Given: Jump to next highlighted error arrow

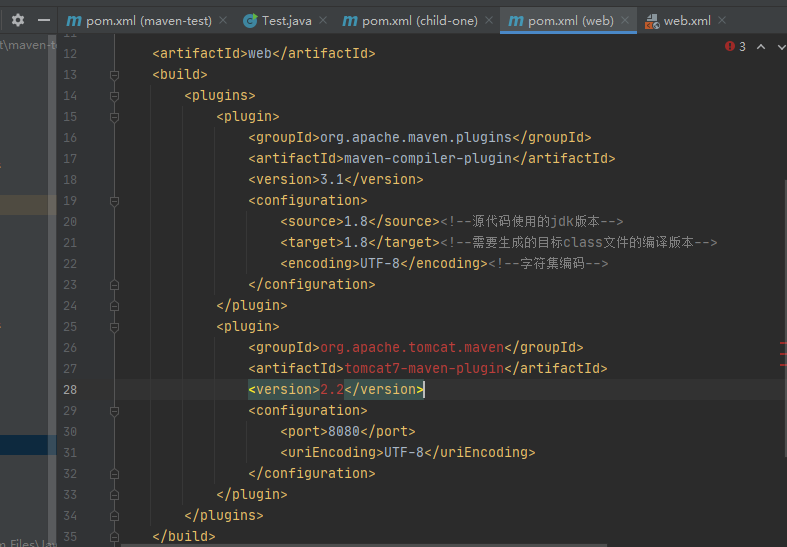Looking at the screenshot, I should pyautogui.click(x=779, y=47).
